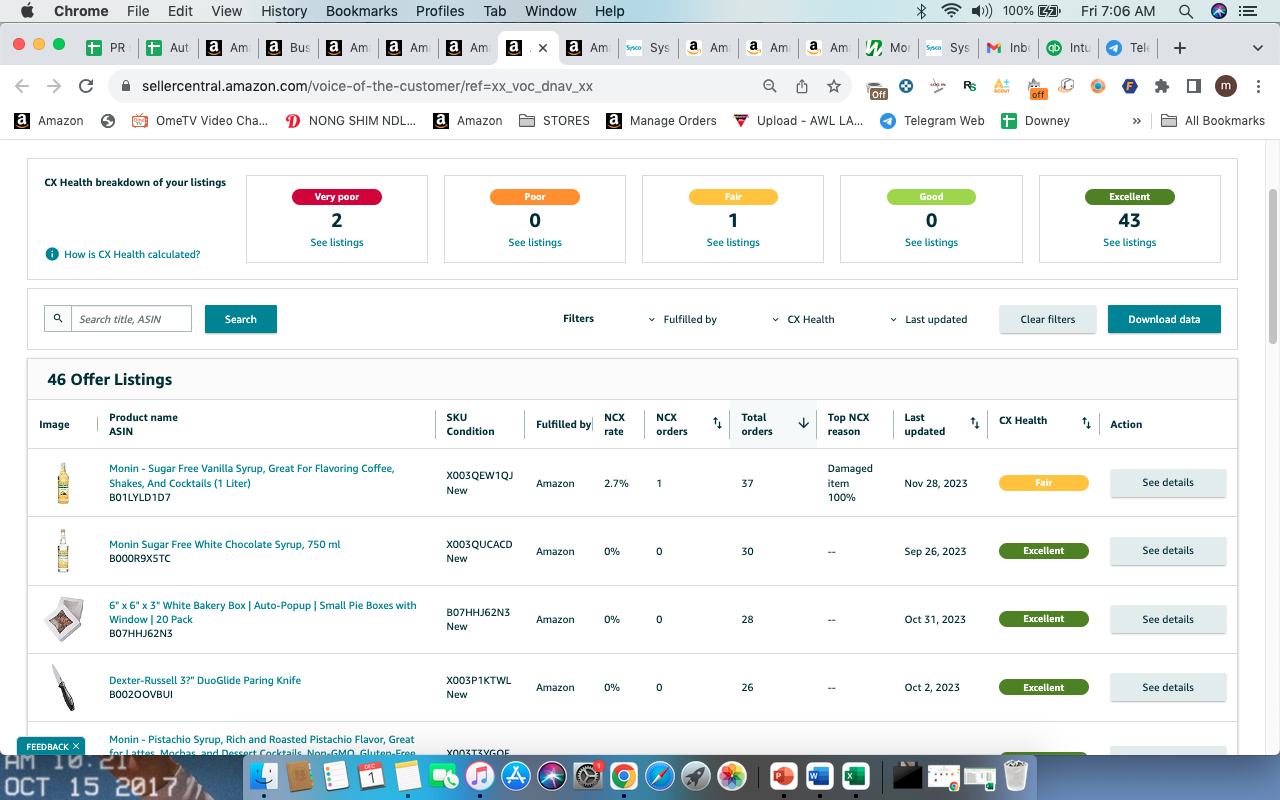Open a new browser tab
This screenshot has width=1280, height=800.
1180,48
